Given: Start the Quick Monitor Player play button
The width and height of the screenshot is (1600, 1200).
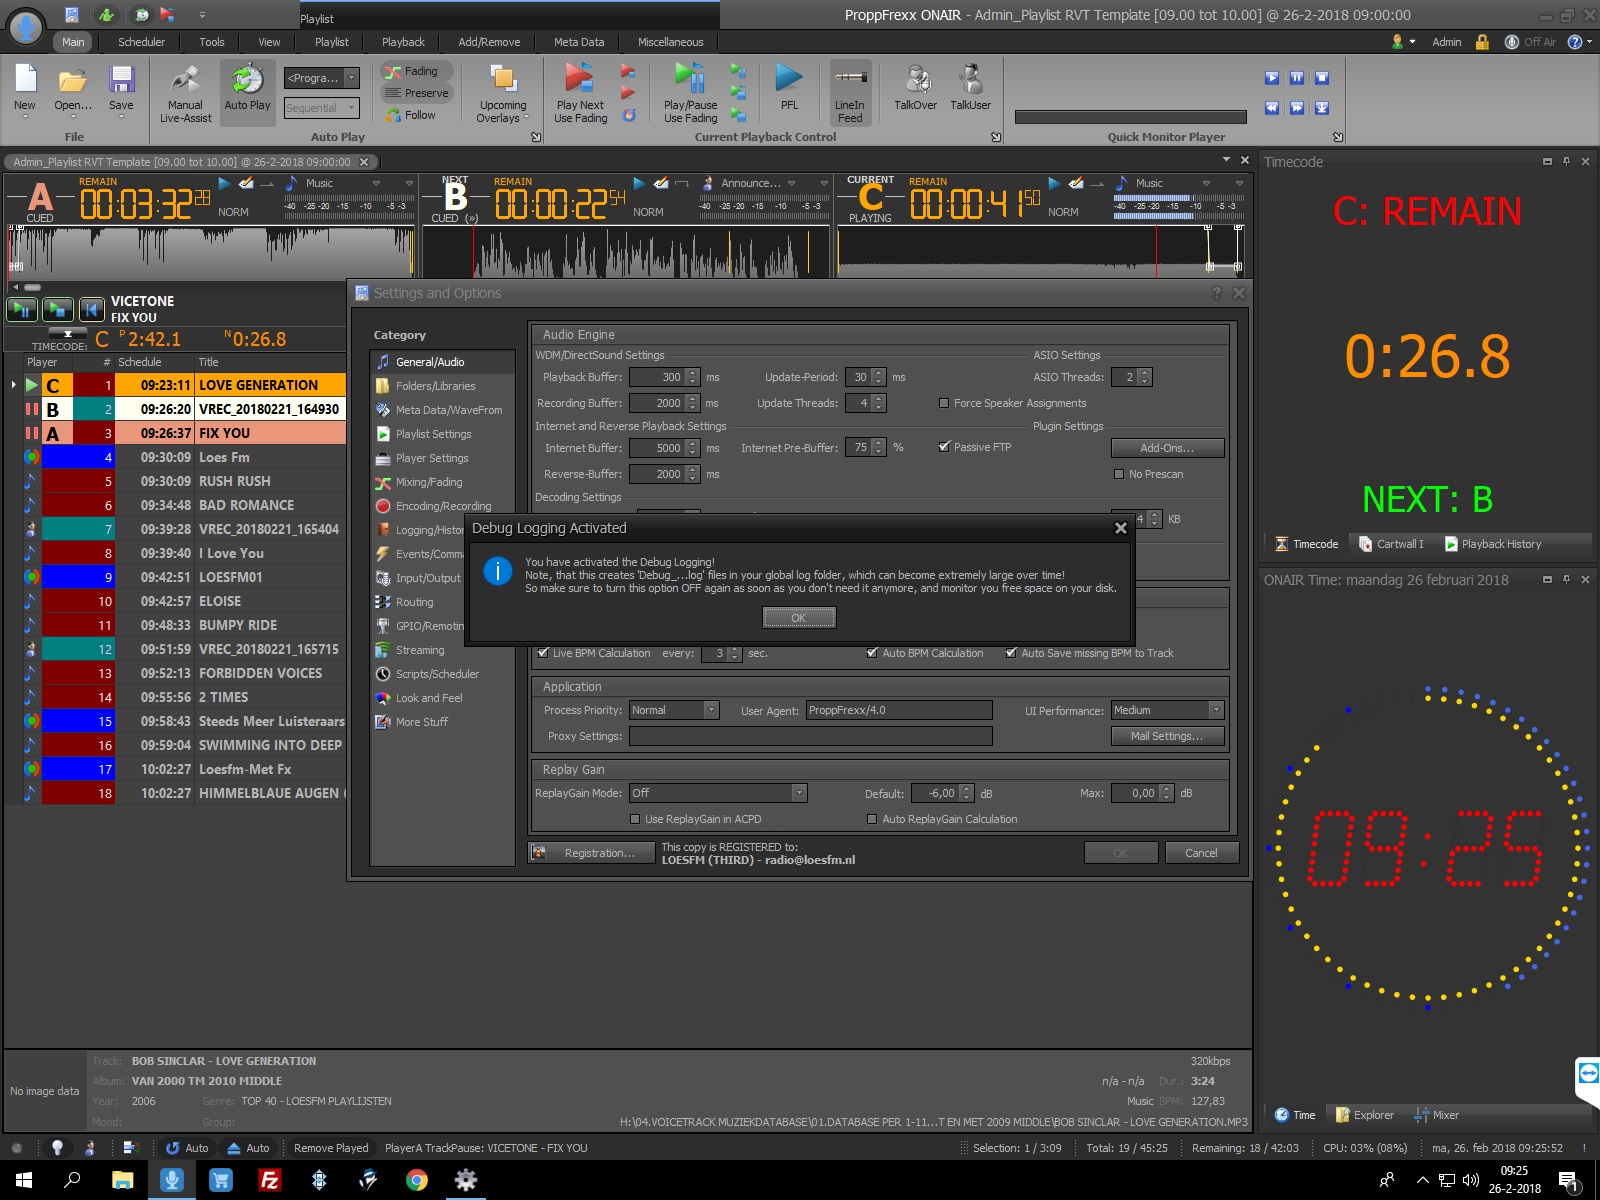Looking at the screenshot, I should (1272, 78).
